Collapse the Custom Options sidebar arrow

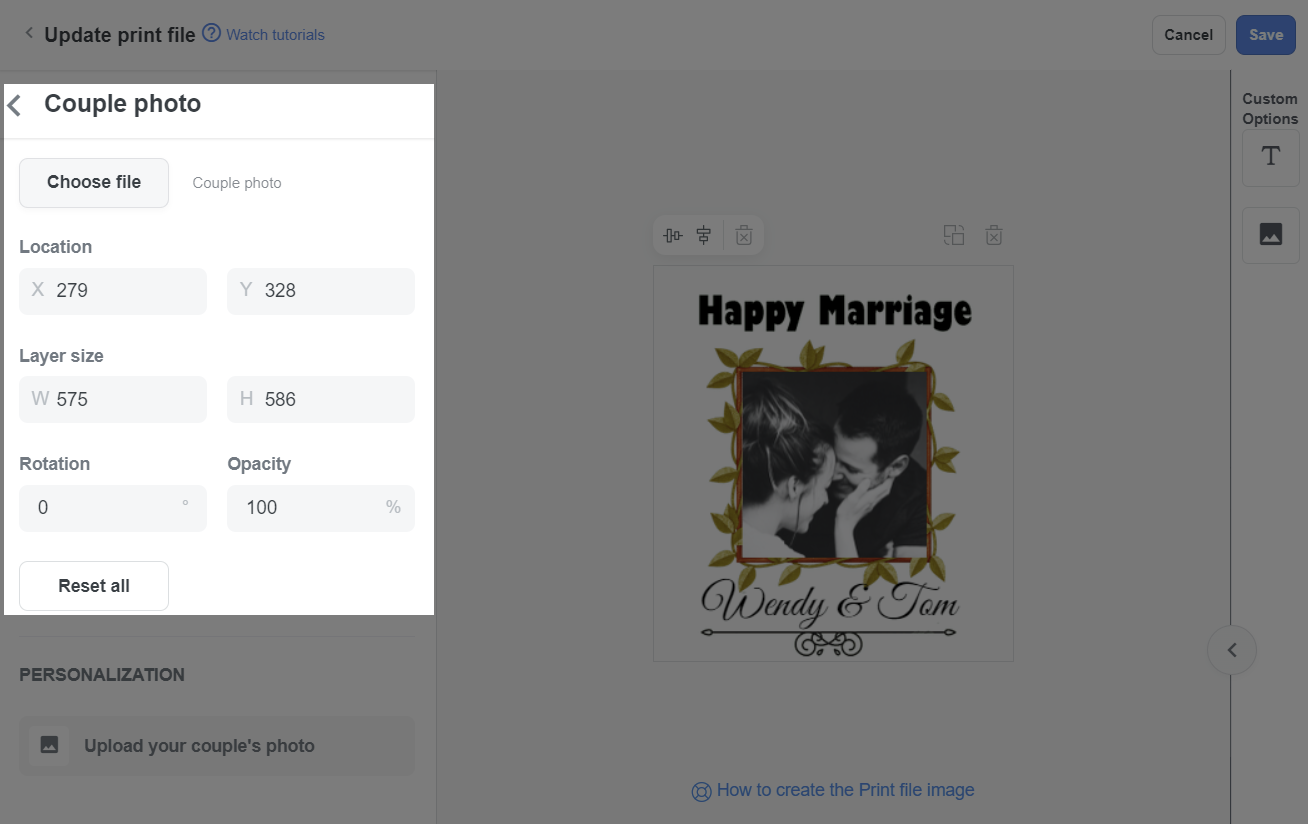tap(1232, 650)
